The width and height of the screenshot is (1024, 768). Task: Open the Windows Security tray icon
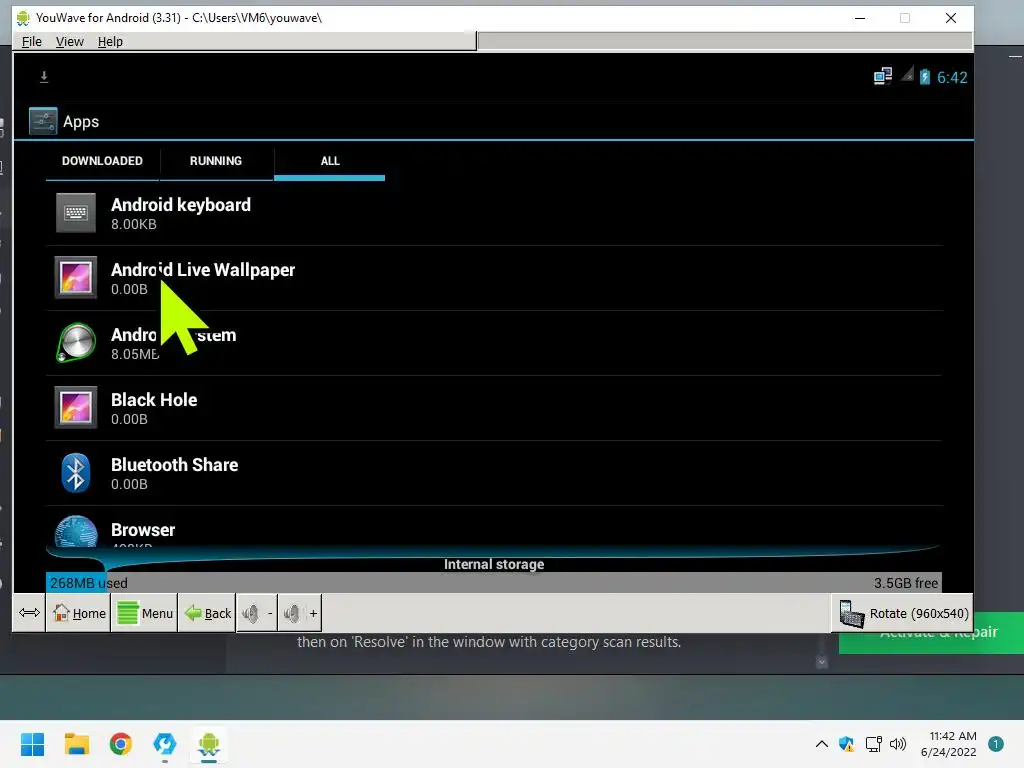click(846, 744)
